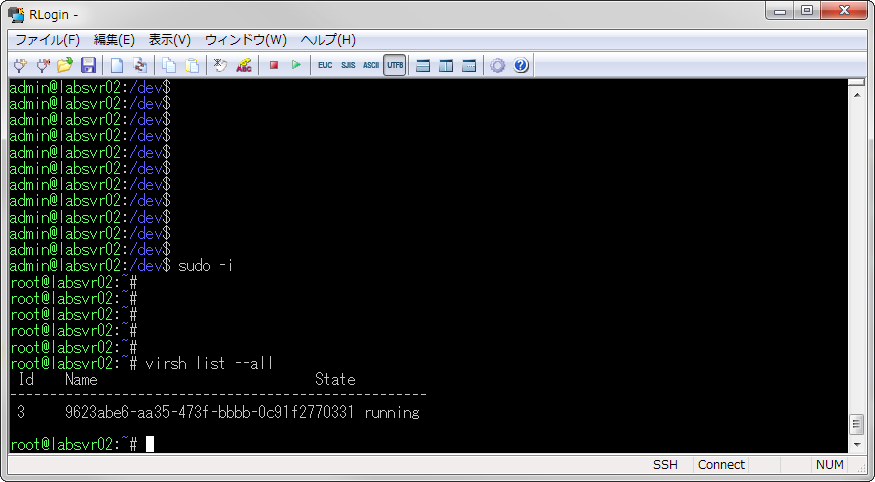Click the 'Id' column header

click(x=26, y=380)
